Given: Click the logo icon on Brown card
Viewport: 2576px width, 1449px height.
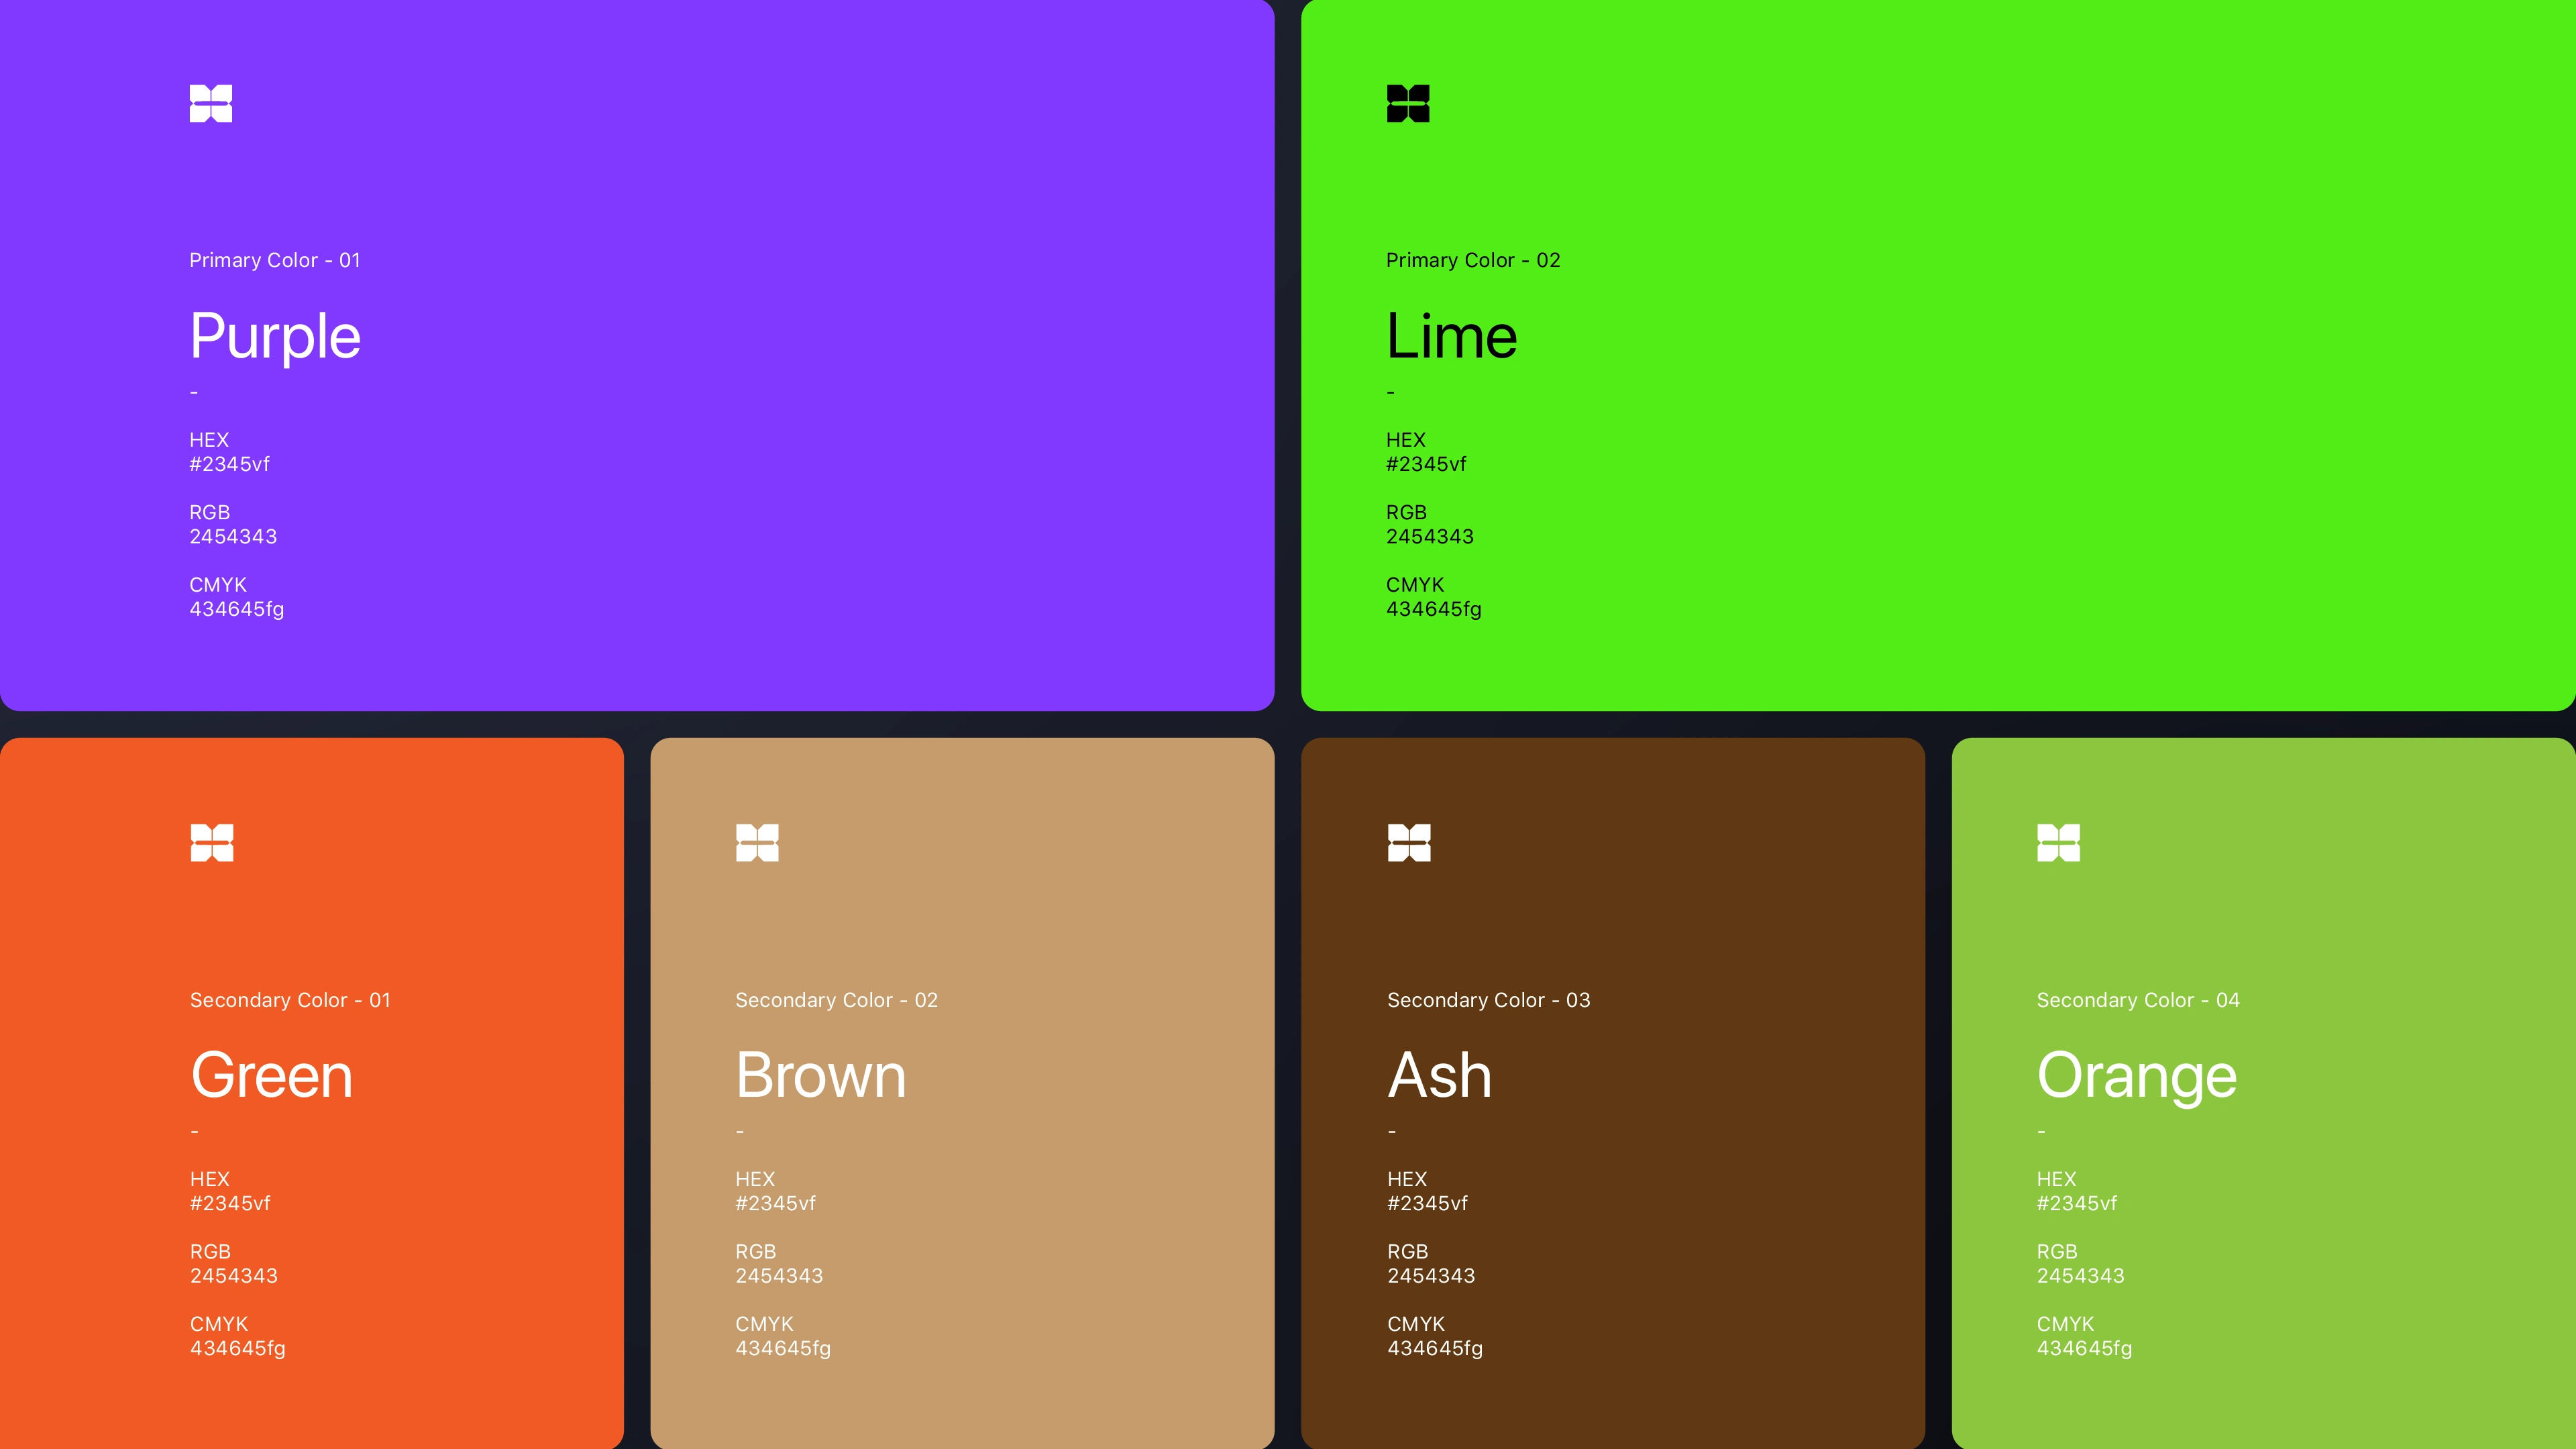Looking at the screenshot, I should (x=757, y=842).
